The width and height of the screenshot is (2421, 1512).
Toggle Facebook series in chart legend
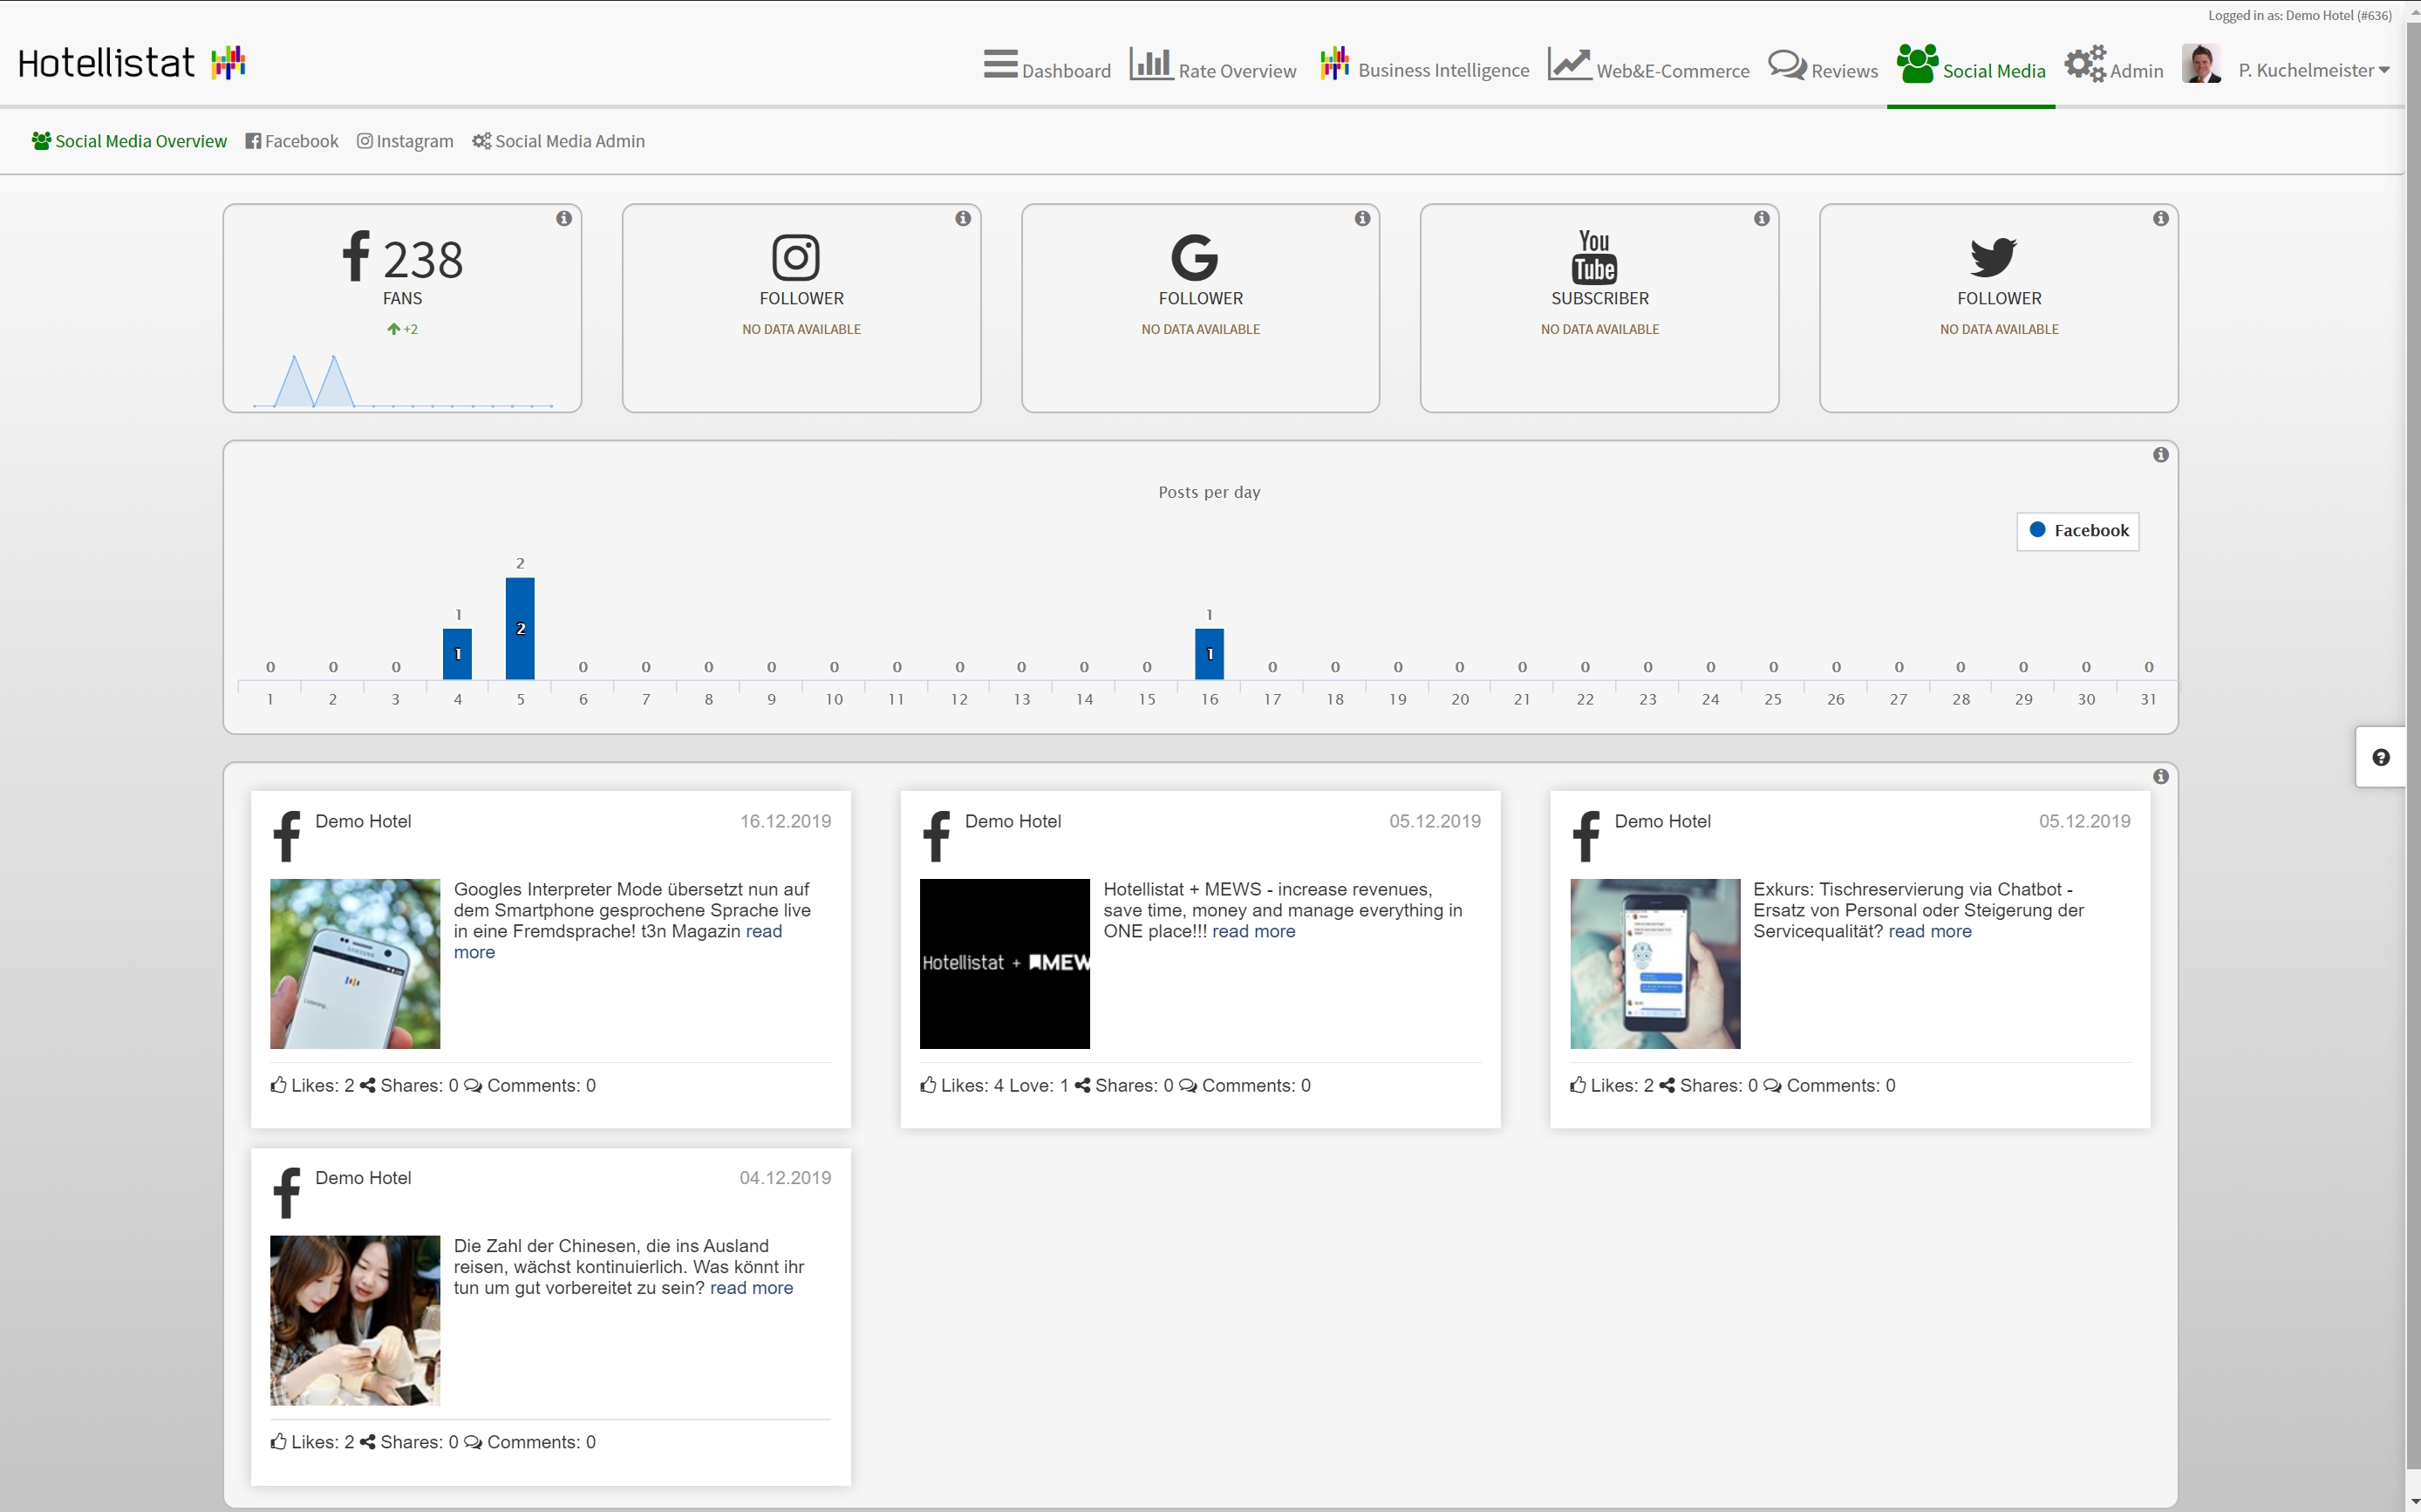pos(2078,531)
